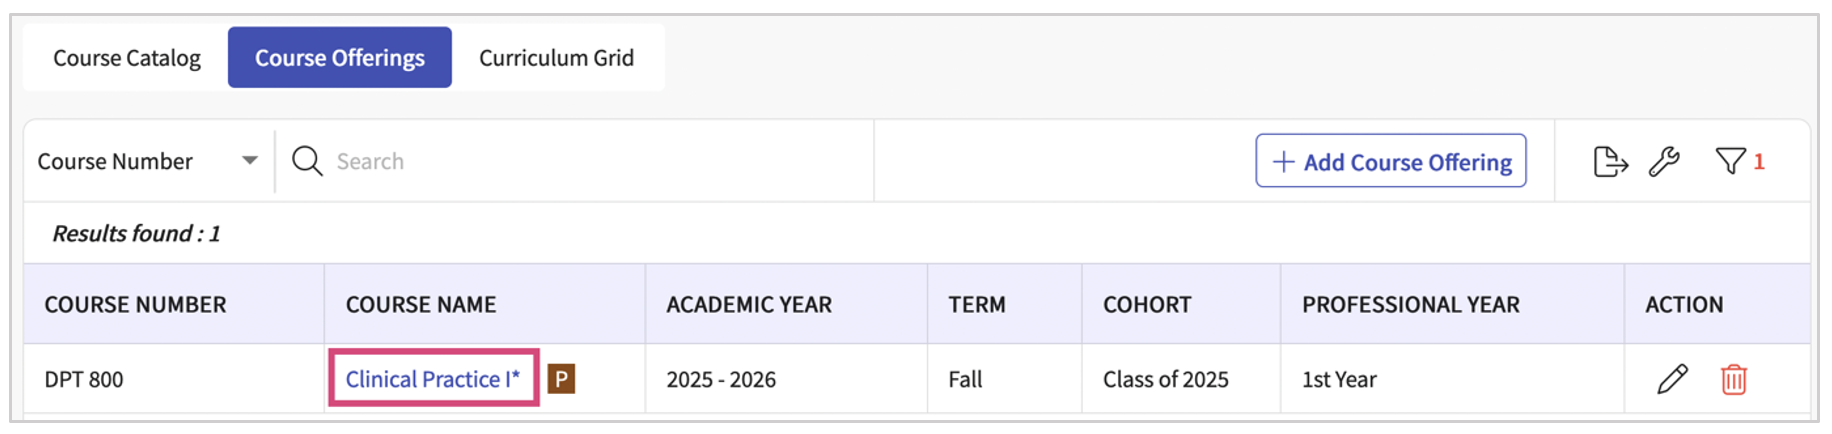The height and width of the screenshot is (434, 1832).
Task: Click the Professional Year column header
Action: tap(1410, 305)
